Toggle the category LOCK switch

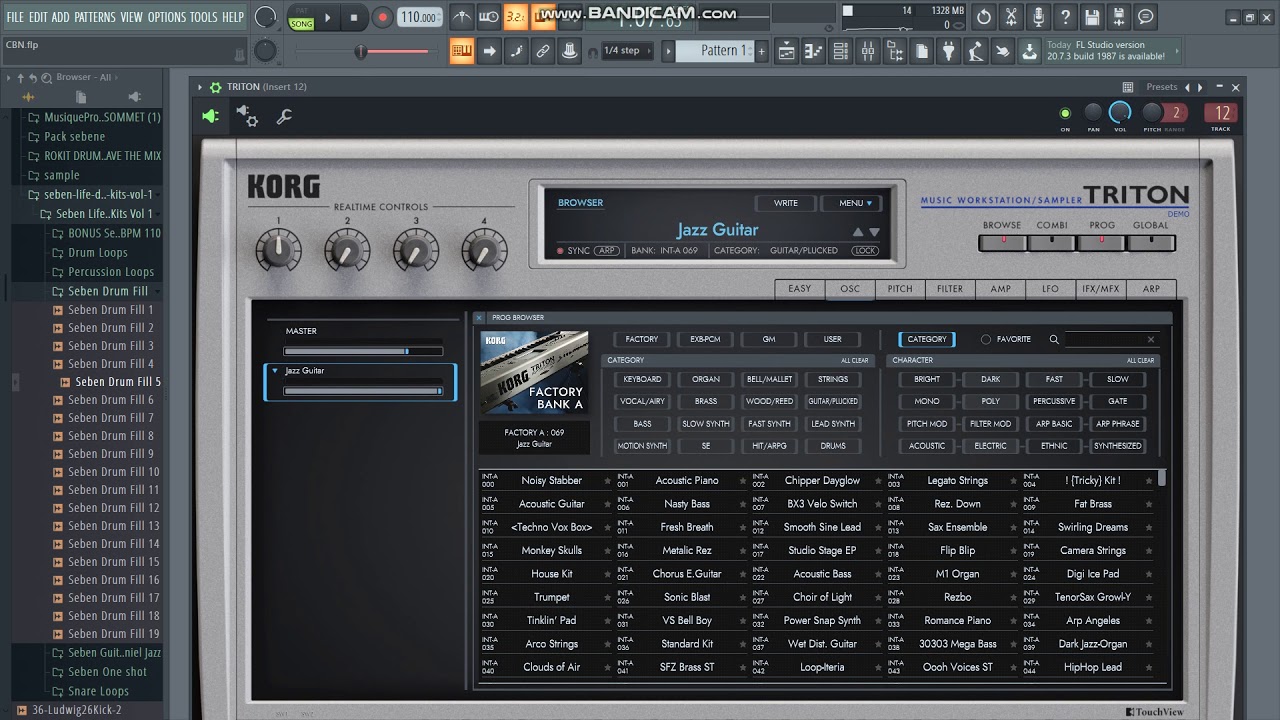[x=865, y=251]
